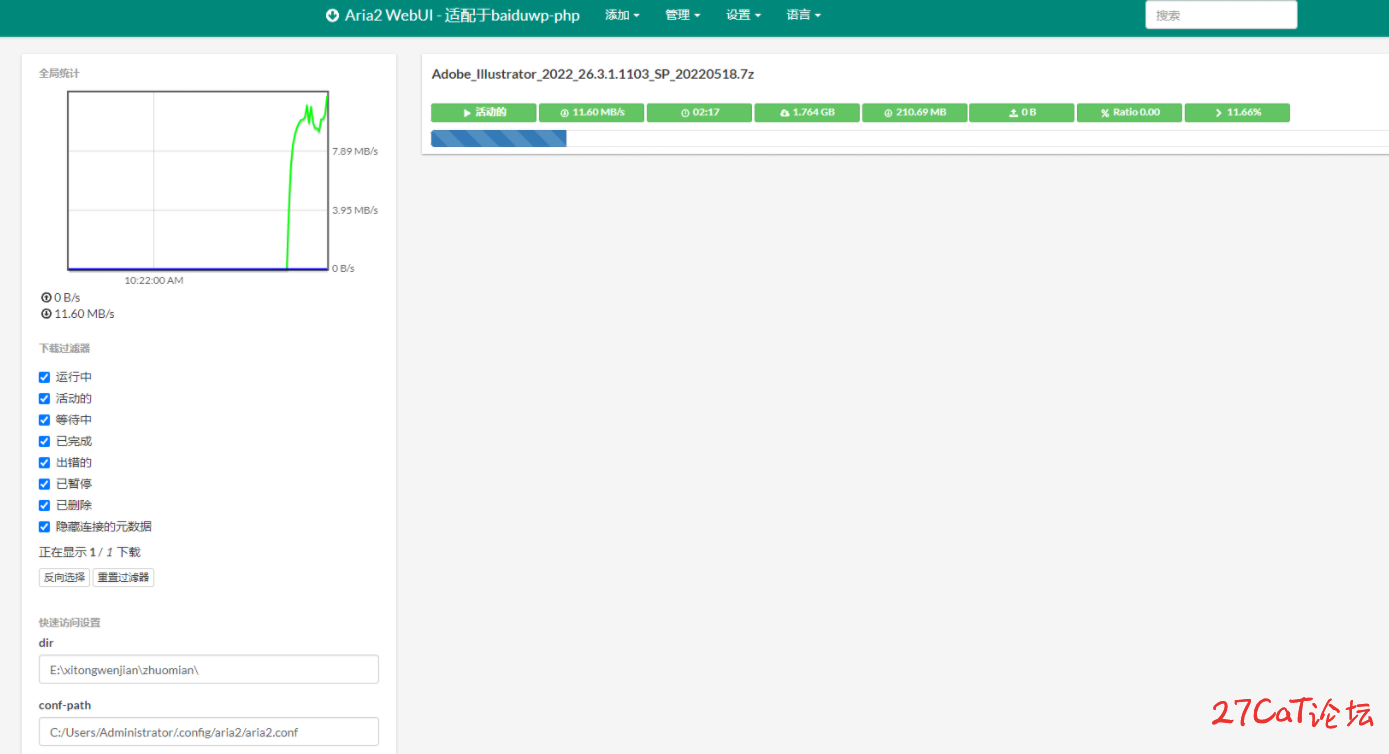This screenshot has height=754, width=1389.
Task: Click the 11.66% progress badge
Action: [x=1237, y=112]
